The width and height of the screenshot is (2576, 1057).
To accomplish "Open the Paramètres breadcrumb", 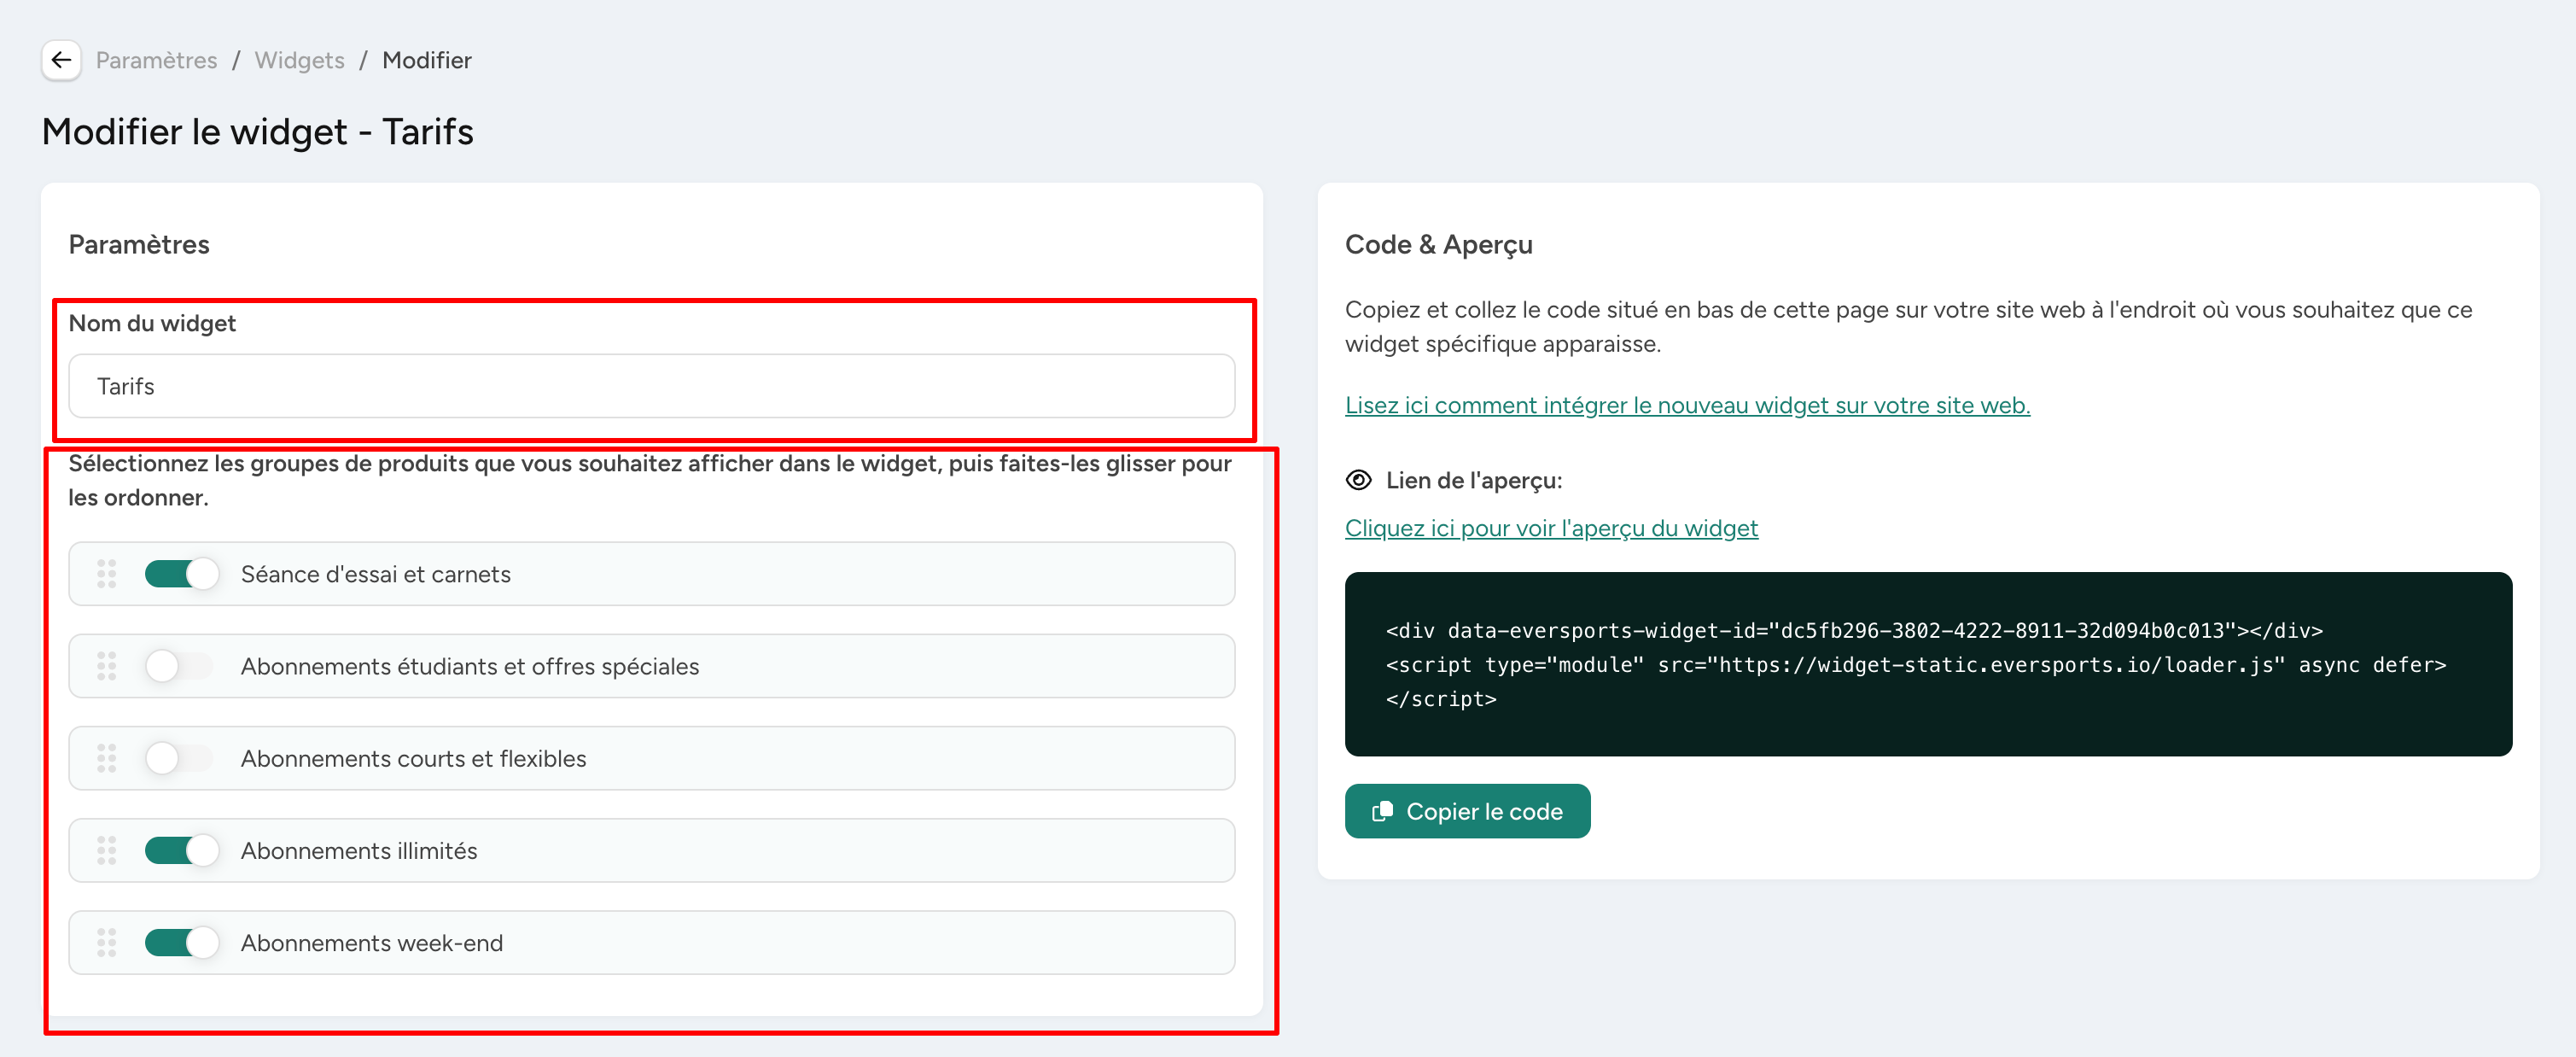I will (156, 60).
